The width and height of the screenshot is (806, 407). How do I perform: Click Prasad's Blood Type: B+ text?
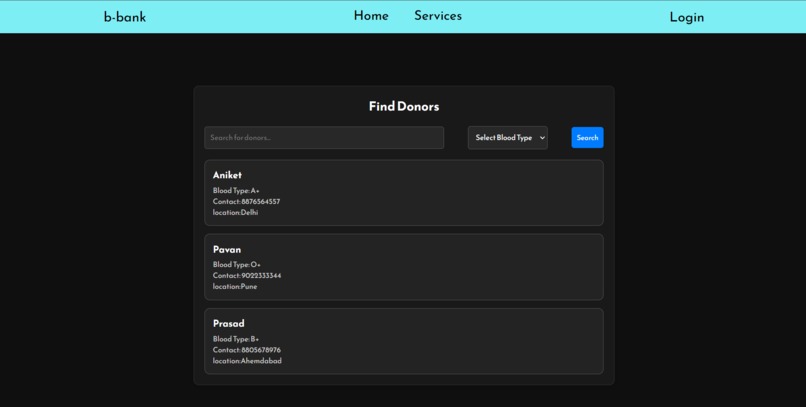coord(236,339)
